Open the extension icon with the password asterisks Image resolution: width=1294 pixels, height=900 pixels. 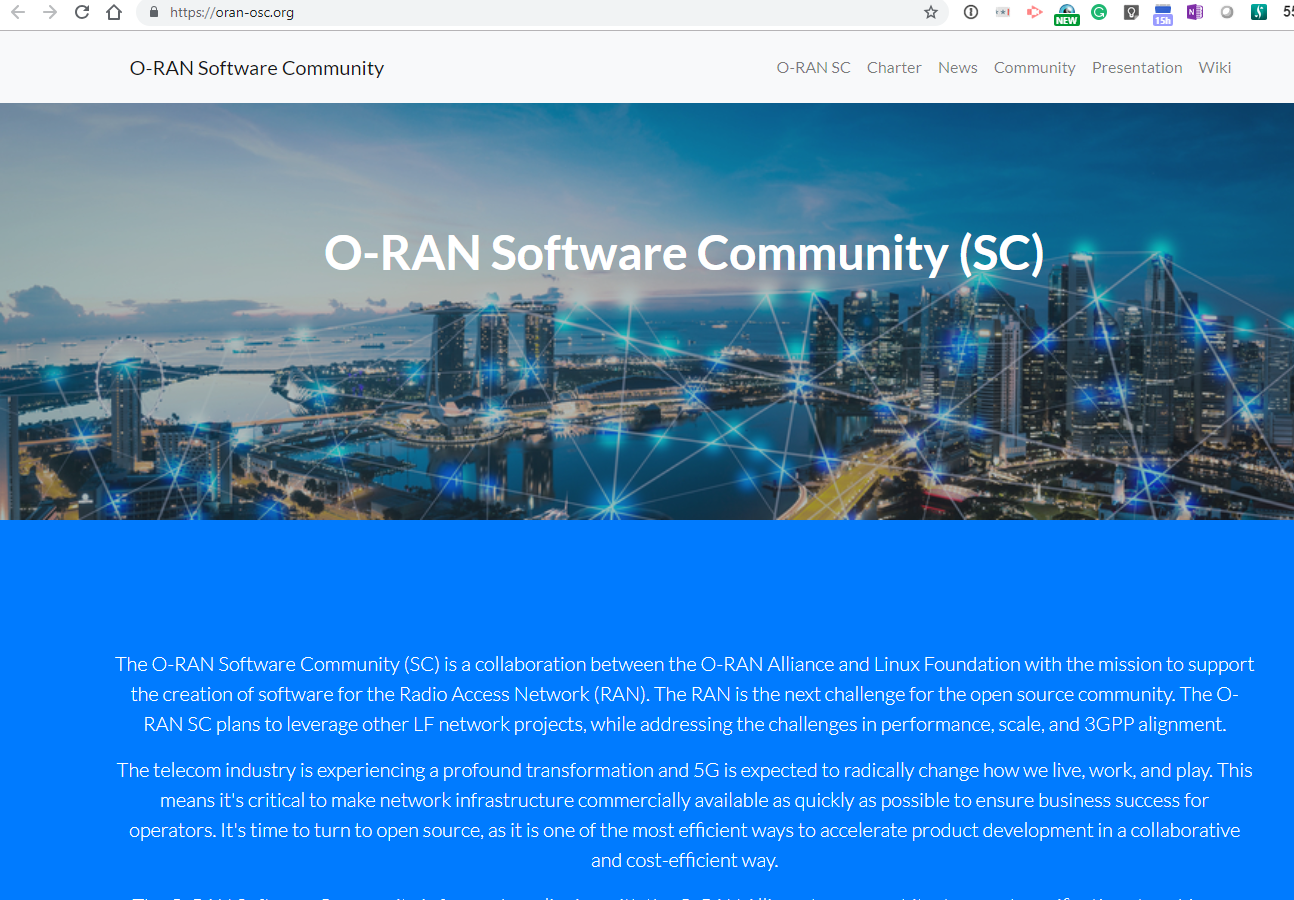(1003, 12)
